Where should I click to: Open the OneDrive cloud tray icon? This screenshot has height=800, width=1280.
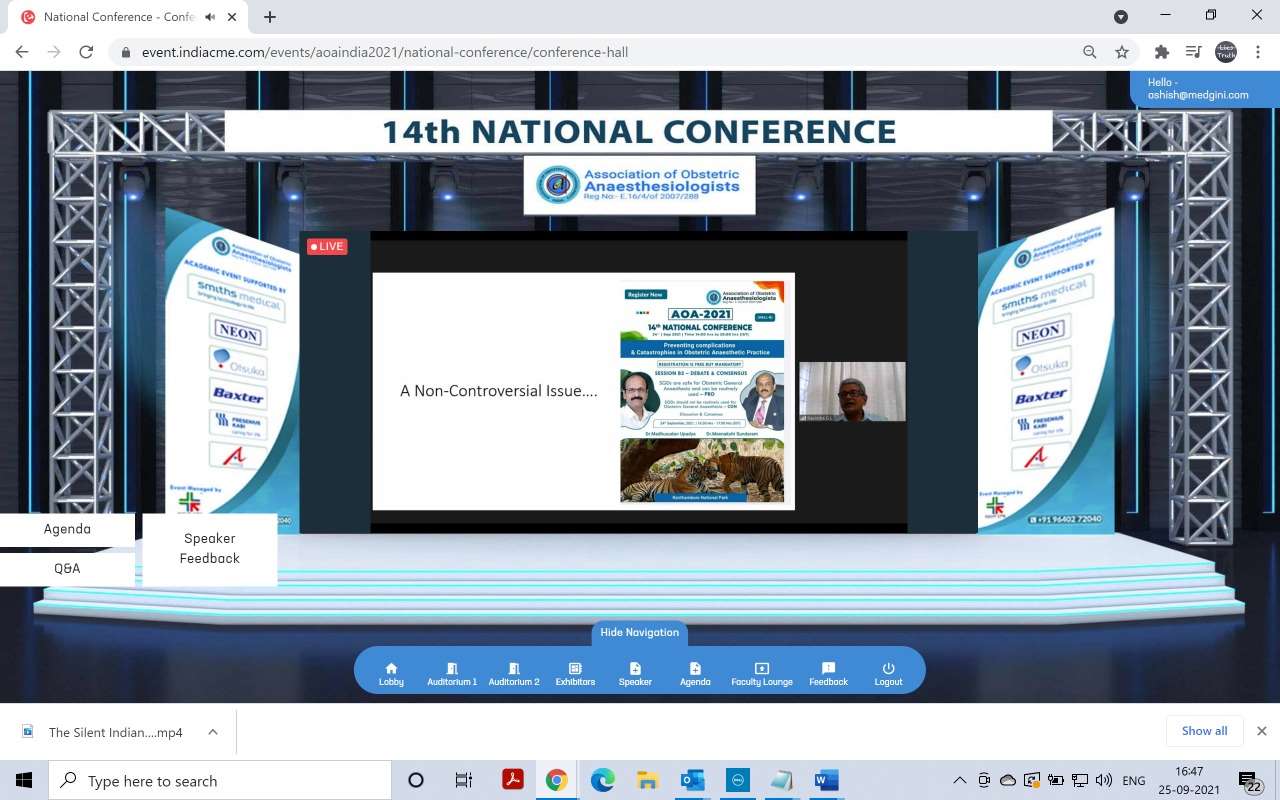tap(1008, 781)
